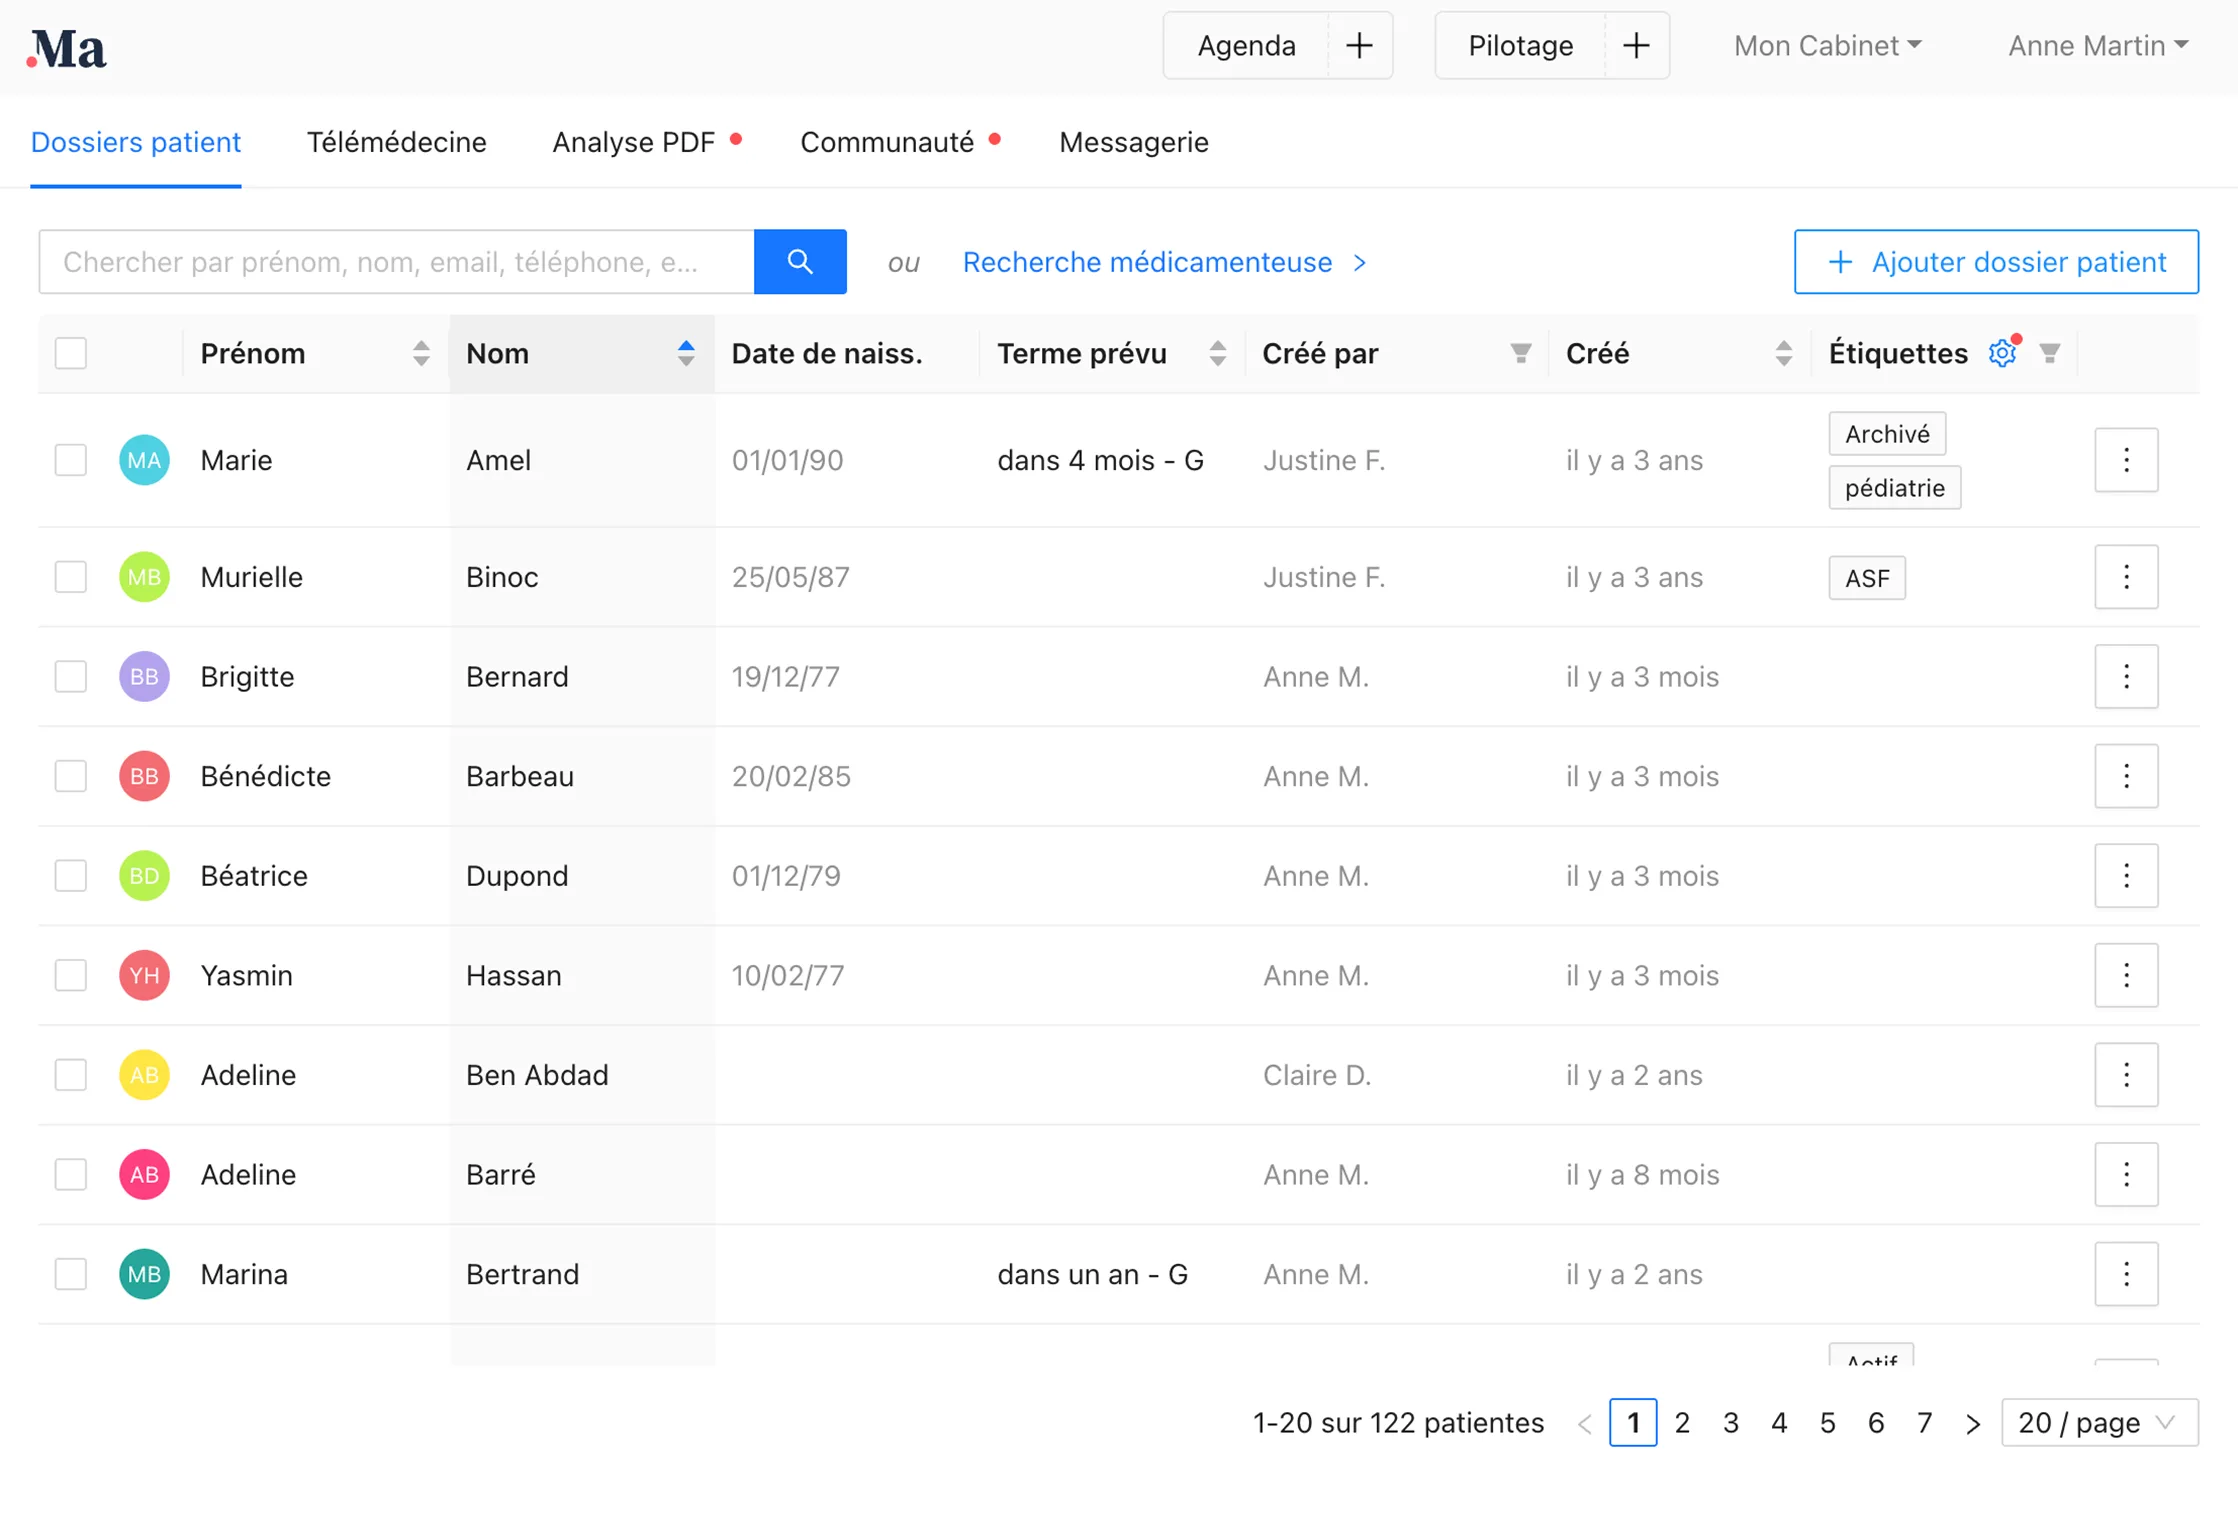The image size is (2238, 1520).
Task: Switch to the Télémédecine tab
Action: 396,143
